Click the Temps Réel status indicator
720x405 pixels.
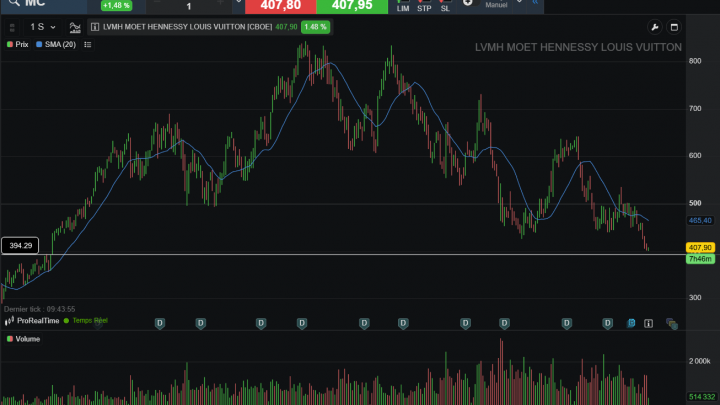[x=86, y=321]
